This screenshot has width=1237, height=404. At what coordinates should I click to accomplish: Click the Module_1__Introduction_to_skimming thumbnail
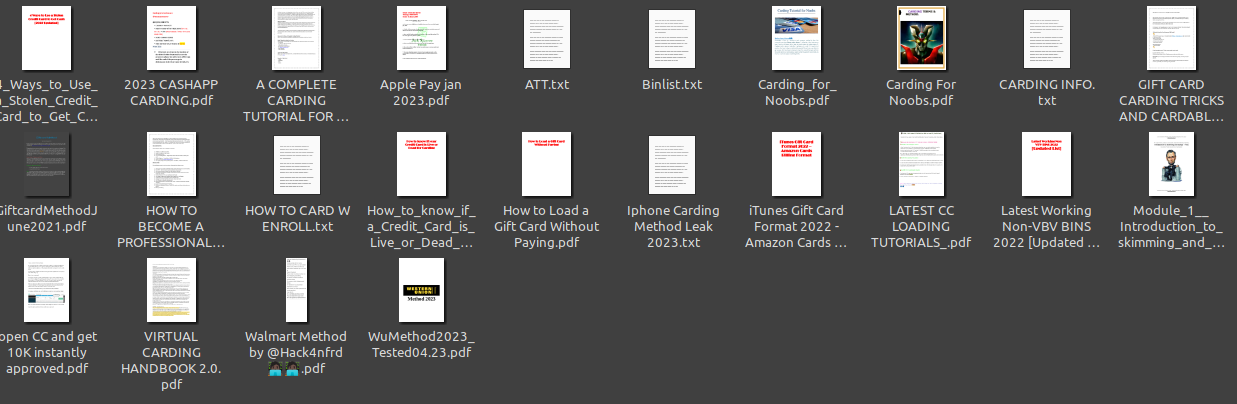click(x=1172, y=163)
